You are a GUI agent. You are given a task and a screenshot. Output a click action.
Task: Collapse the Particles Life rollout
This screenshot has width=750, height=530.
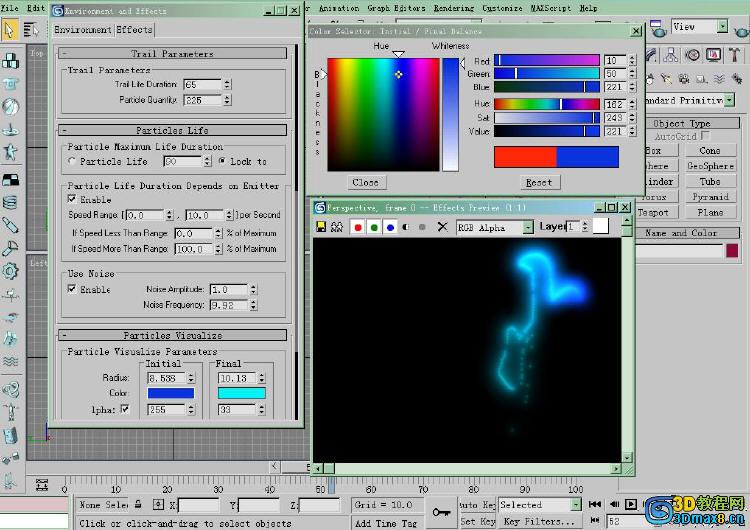pos(172,130)
